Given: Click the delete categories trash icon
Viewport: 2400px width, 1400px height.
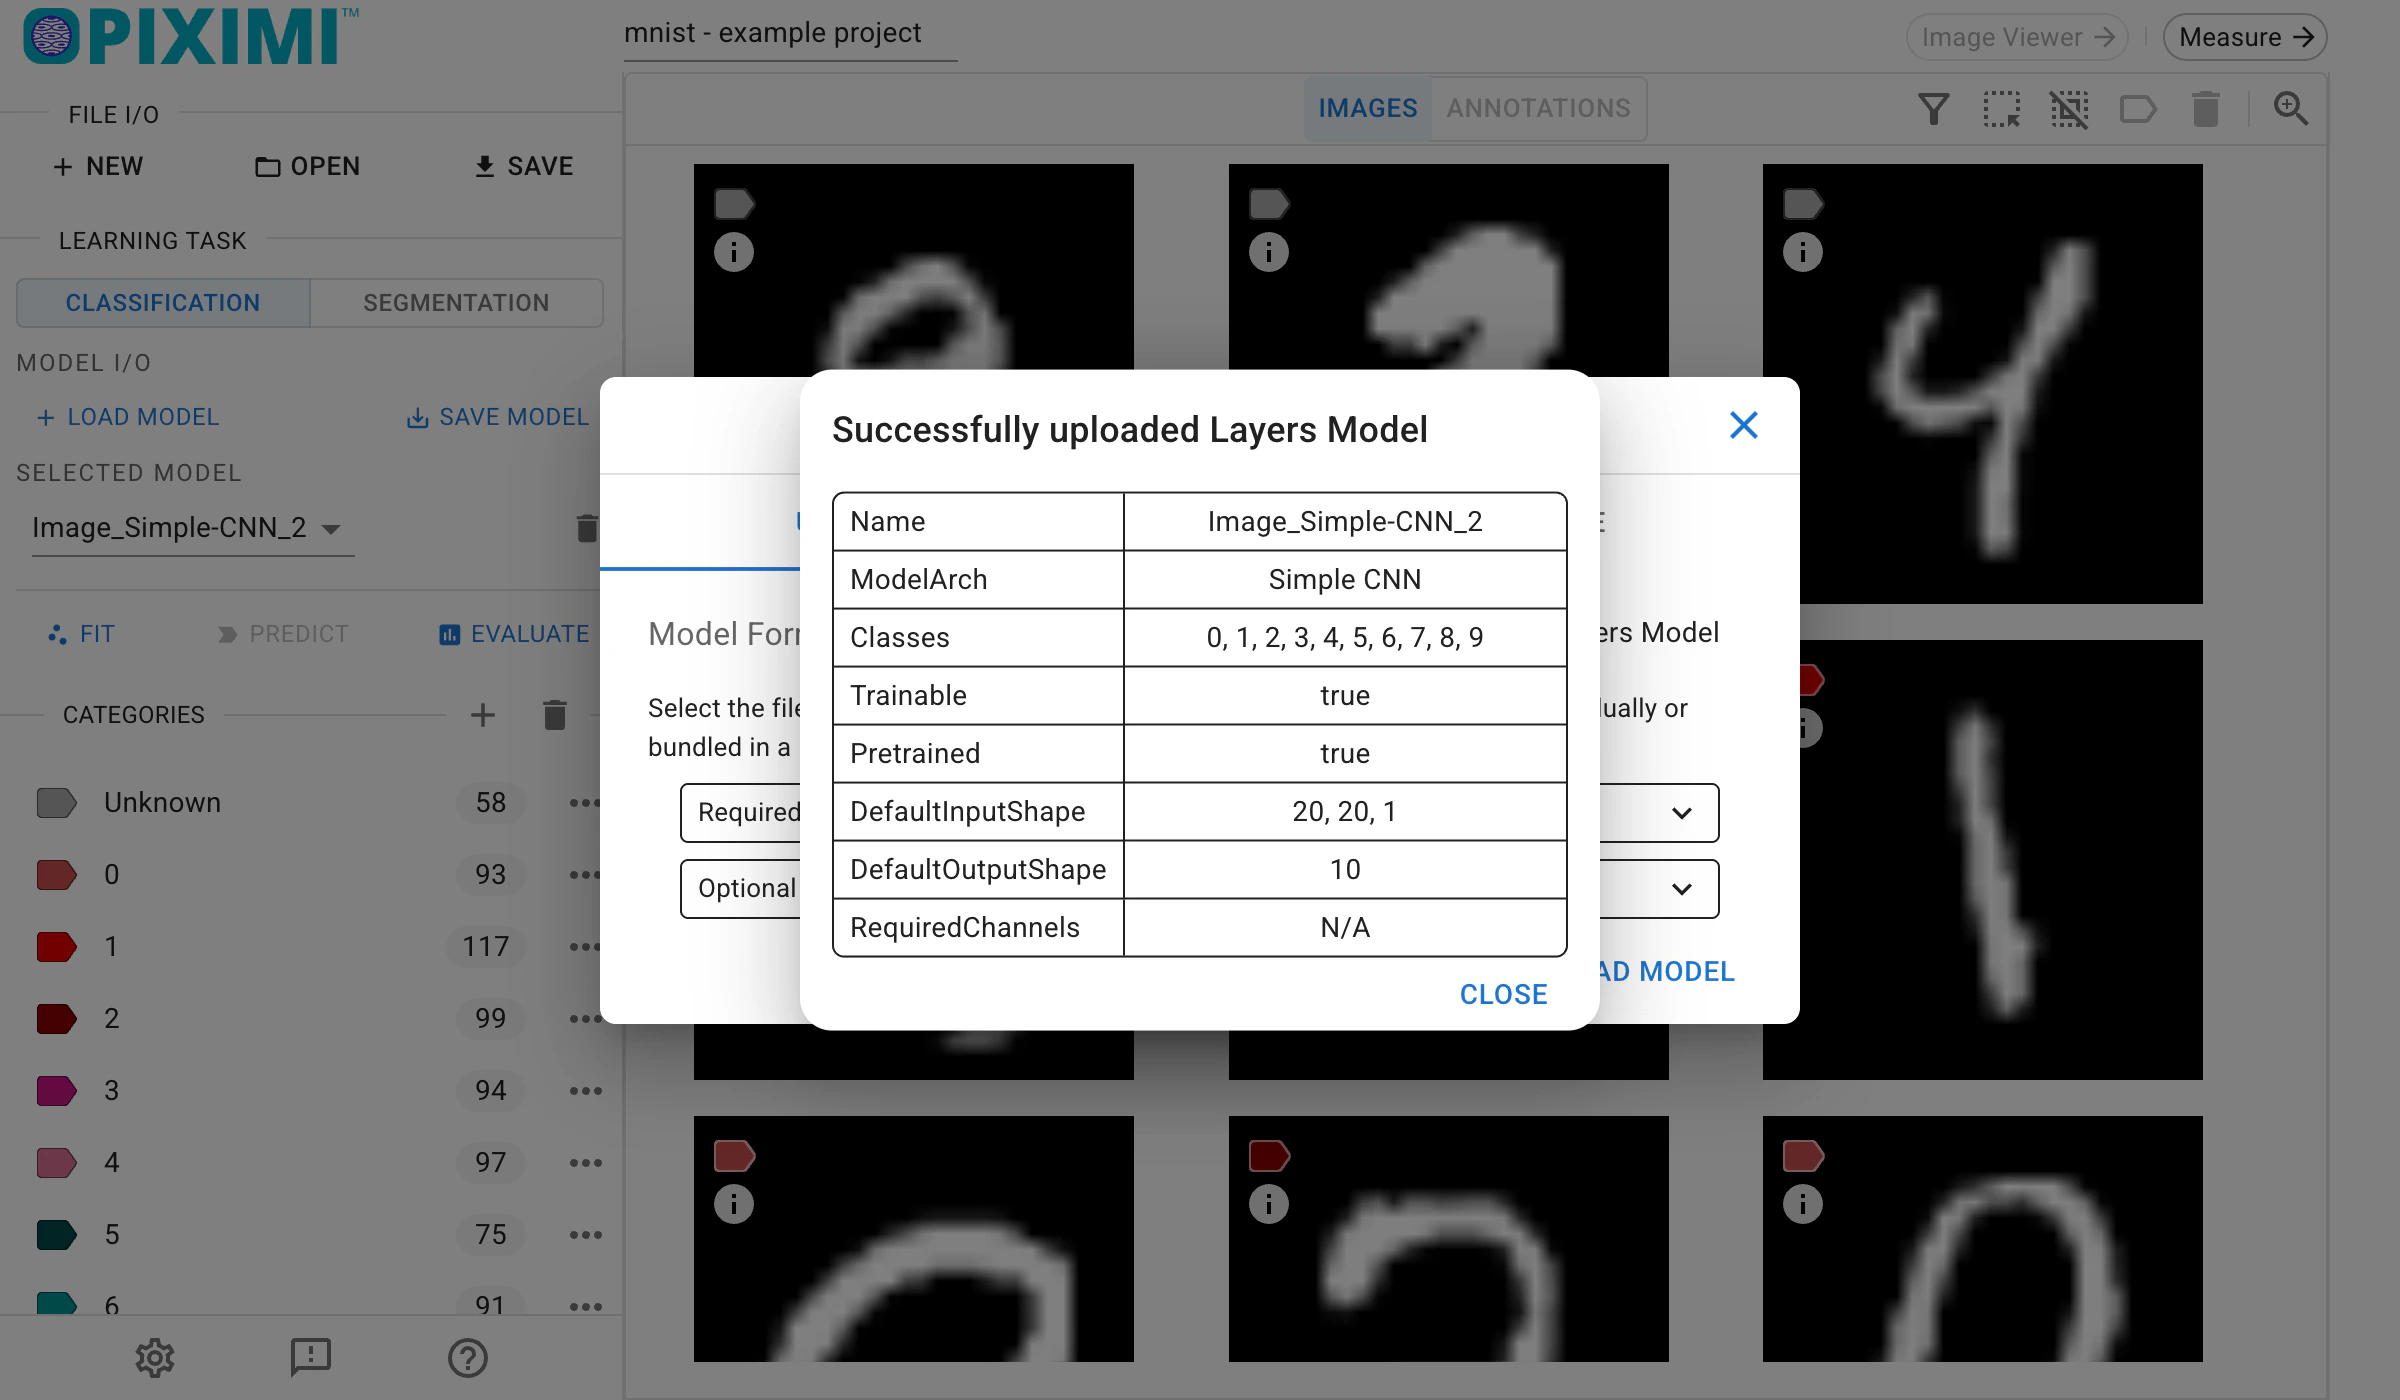Looking at the screenshot, I should [555, 715].
